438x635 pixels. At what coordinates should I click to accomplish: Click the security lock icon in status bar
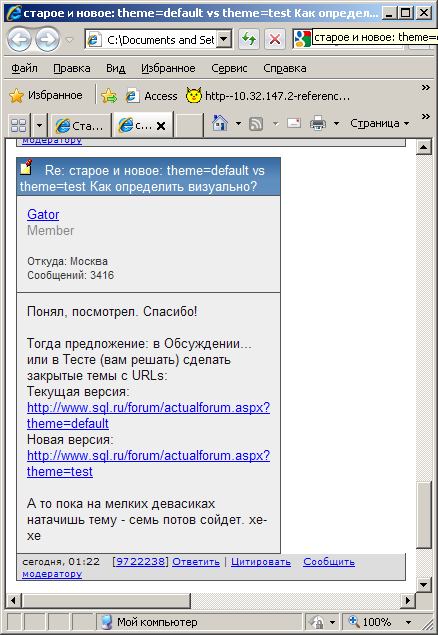[318, 622]
